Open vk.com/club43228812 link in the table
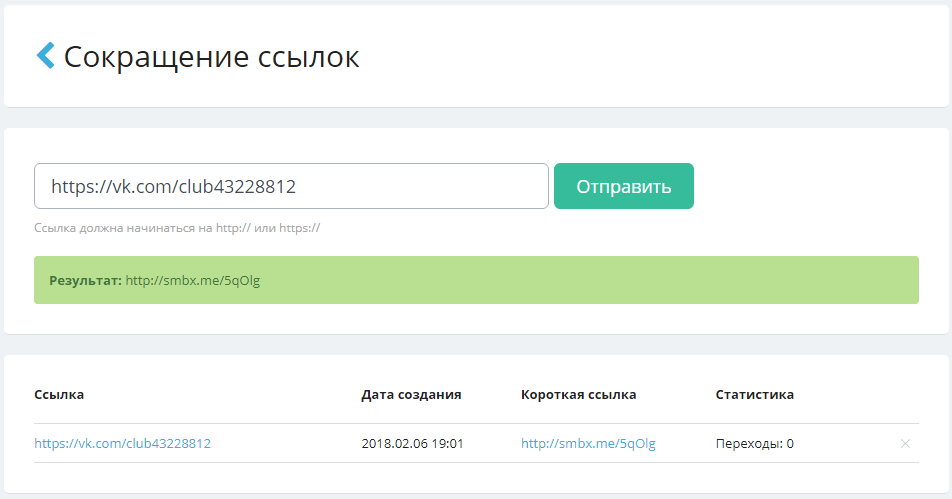The image size is (952, 499). (122, 443)
